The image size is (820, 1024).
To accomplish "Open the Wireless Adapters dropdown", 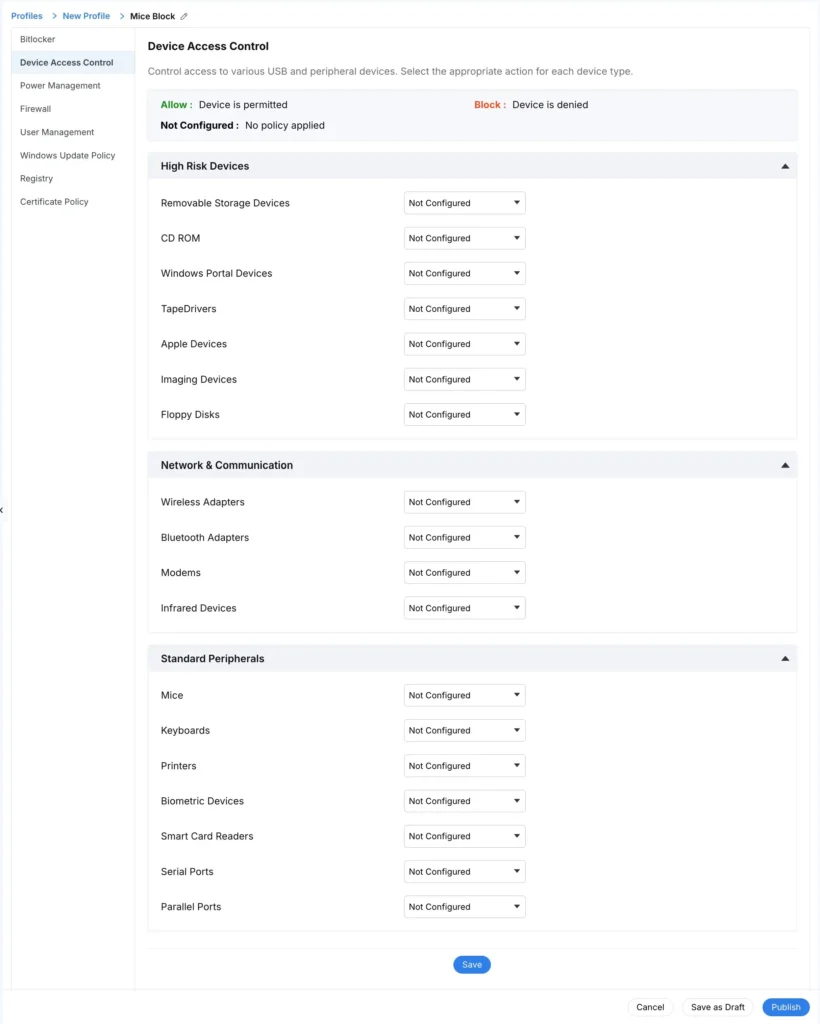I will click(464, 502).
